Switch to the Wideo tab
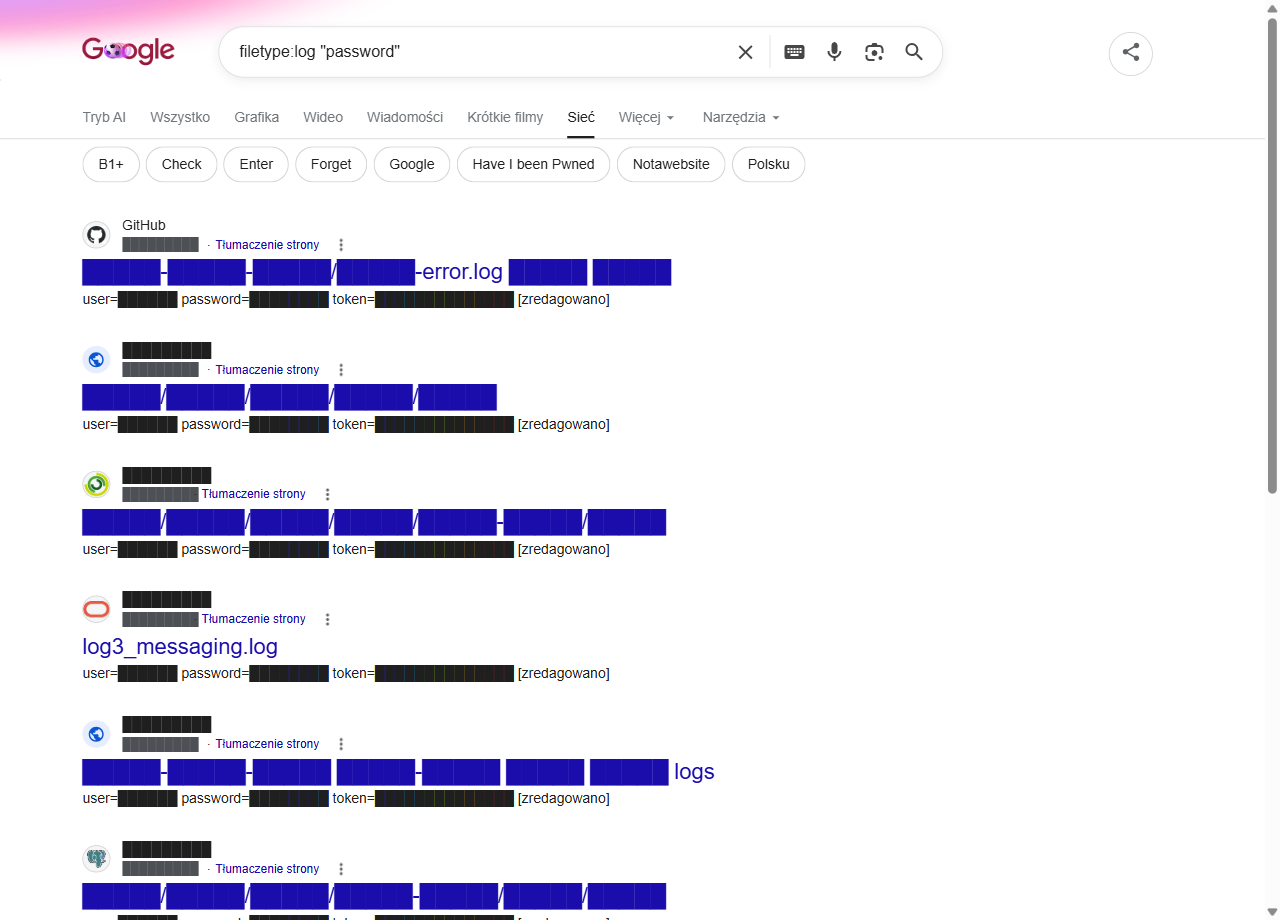 tap(323, 117)
